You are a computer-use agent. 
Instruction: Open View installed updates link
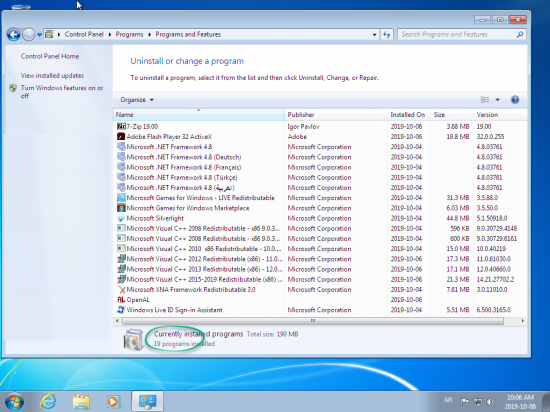pyautogui.click(x=52, y=75)
